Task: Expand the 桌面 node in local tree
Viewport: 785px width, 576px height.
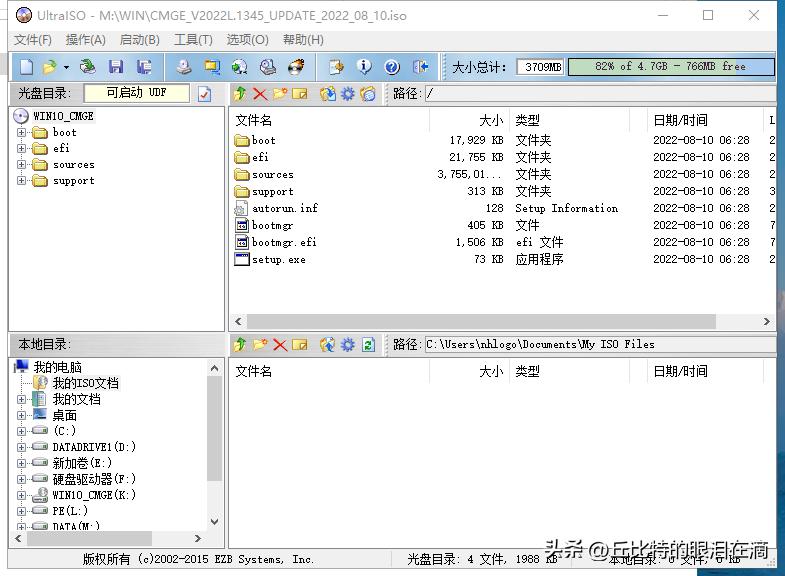Action: click(21, 415)
